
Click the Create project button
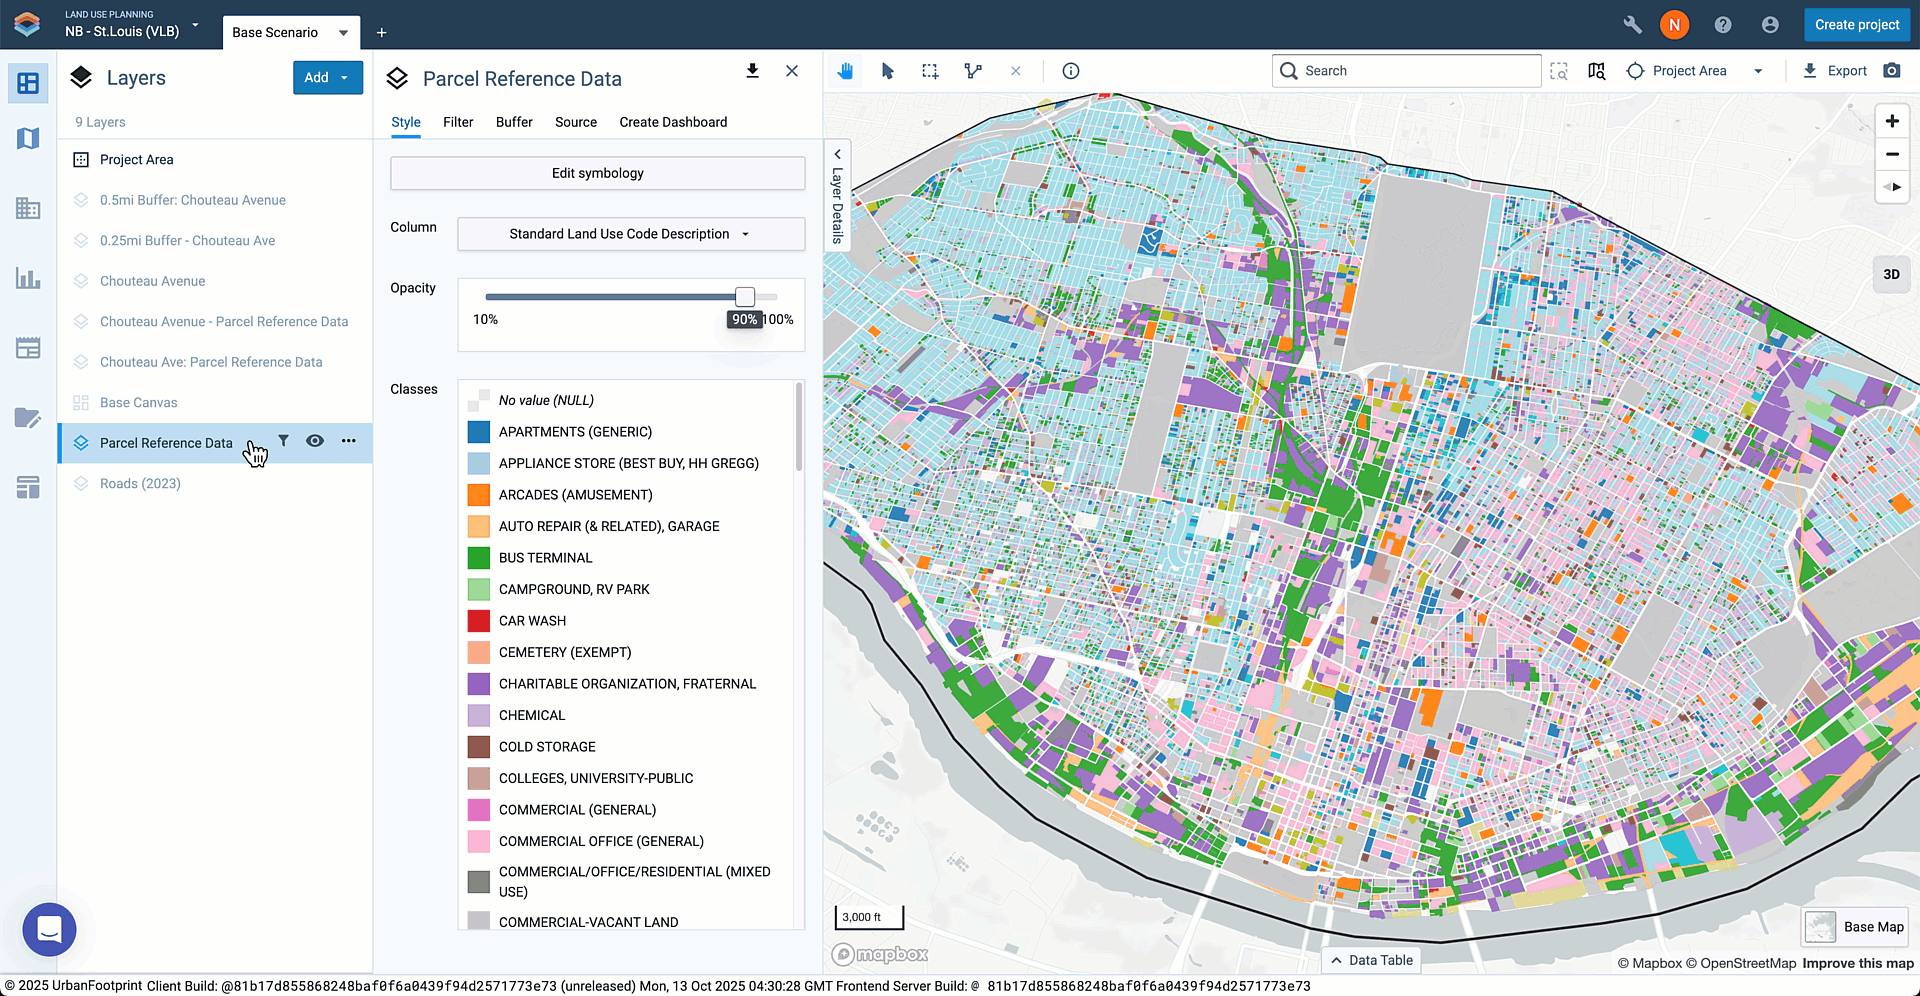coord(1856,25)
